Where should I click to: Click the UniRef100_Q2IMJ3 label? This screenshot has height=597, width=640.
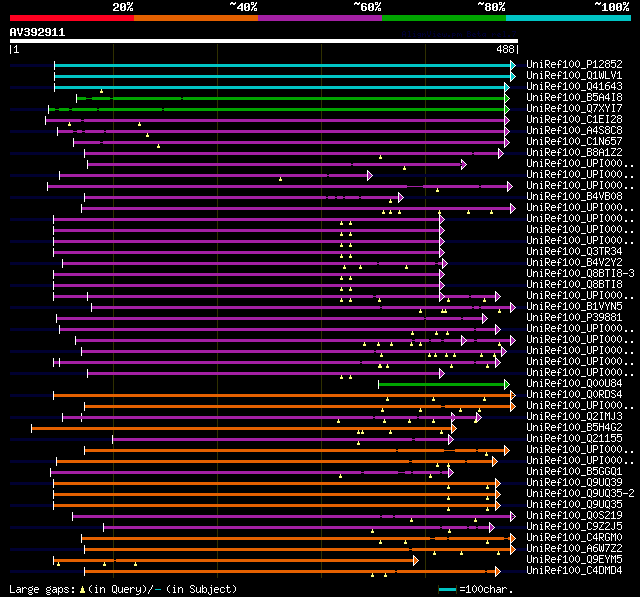pos(574,417)
